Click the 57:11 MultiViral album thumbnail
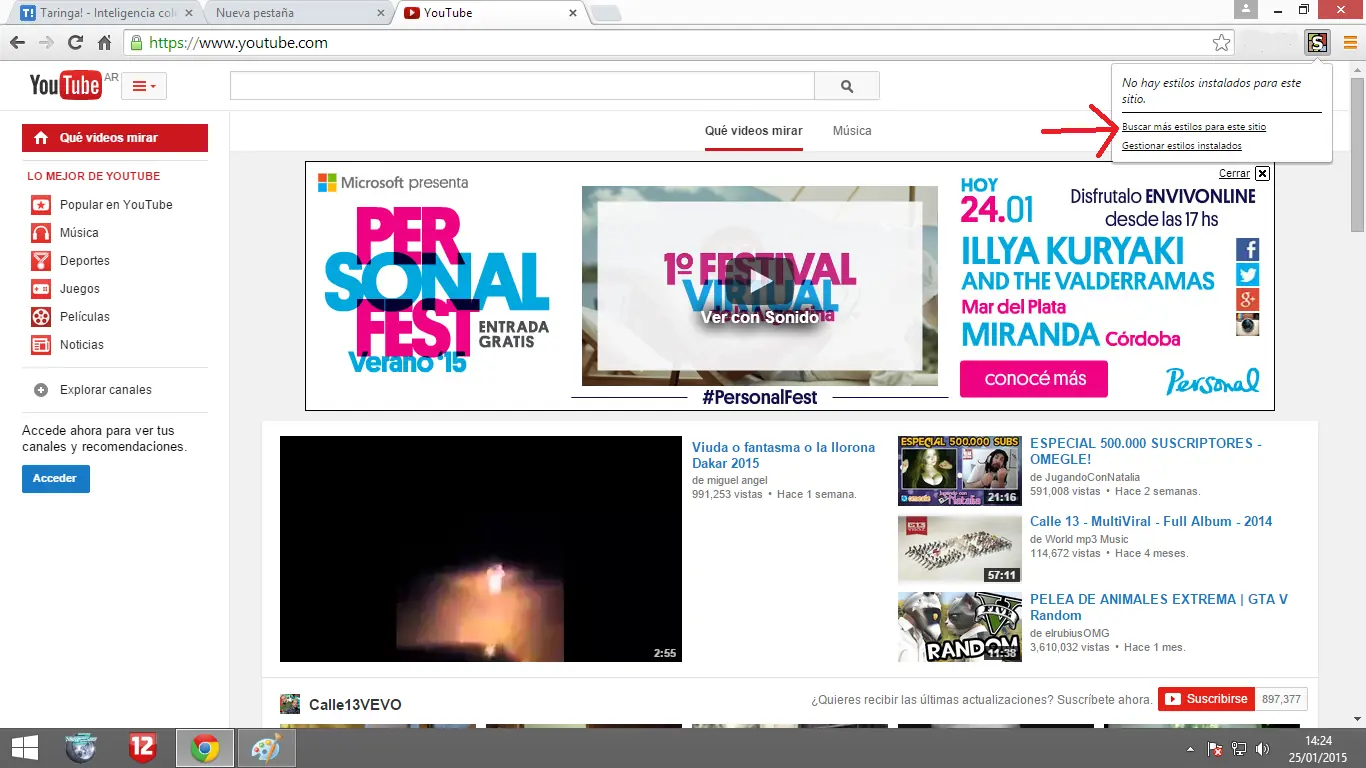The width and height of the screenshot is (1366, 768). [959, 548]
